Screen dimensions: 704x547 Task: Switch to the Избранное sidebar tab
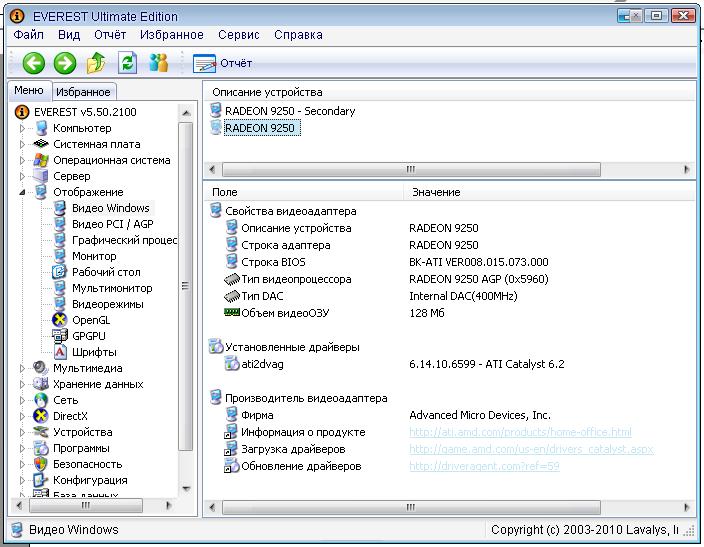(x=84, y=92)
